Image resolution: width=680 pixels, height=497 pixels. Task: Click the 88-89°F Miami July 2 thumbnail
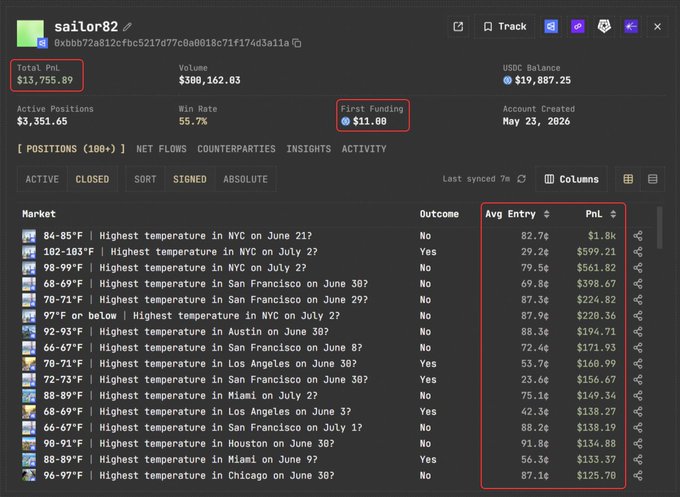click(x=29, y=396)
